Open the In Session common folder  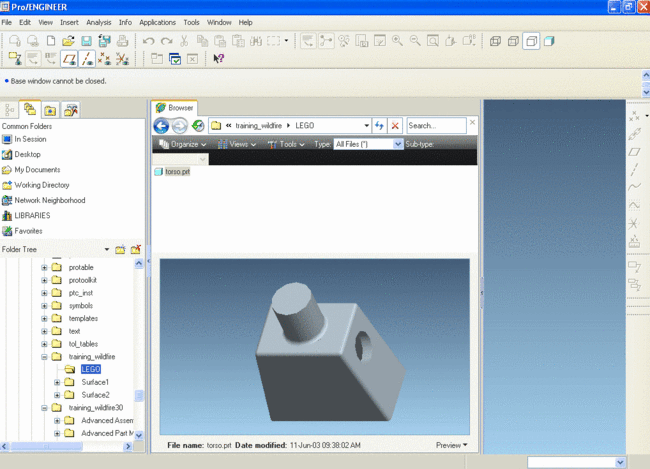(x=24, y=139)
